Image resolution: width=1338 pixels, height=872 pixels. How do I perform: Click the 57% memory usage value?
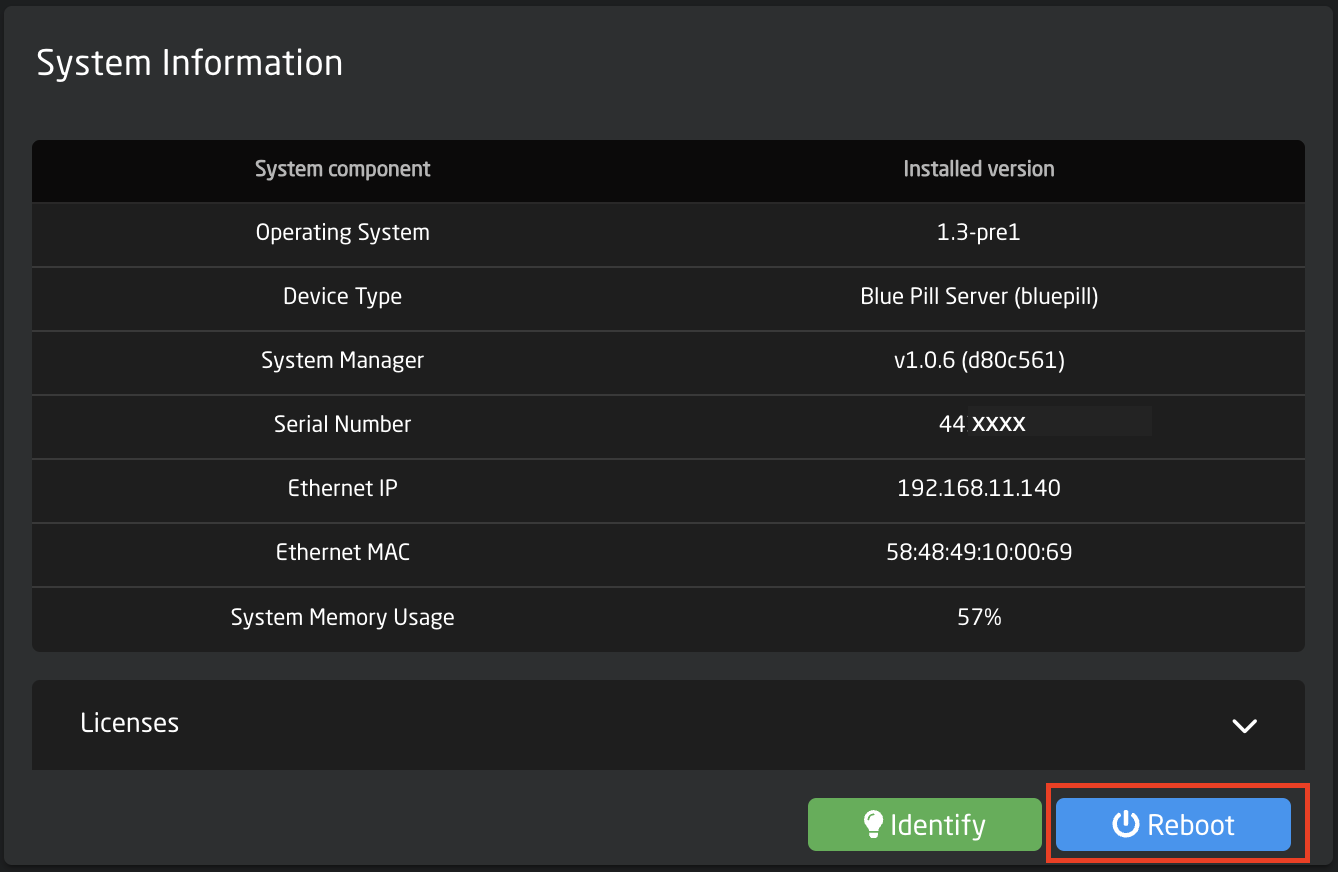pyautogui.click(x=979, y=618)
